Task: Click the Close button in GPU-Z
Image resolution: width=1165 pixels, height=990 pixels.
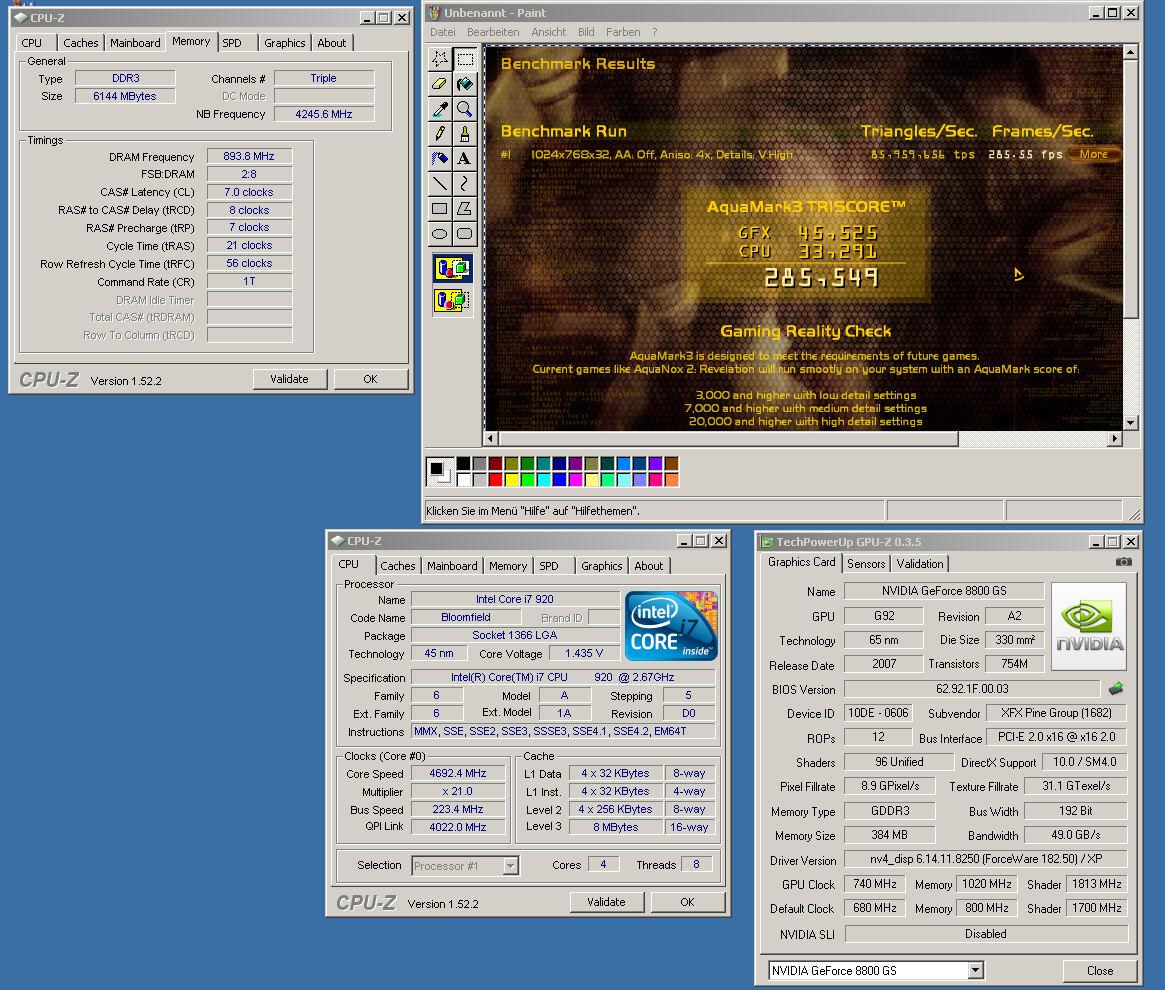Action: (x=1100, y=971)
